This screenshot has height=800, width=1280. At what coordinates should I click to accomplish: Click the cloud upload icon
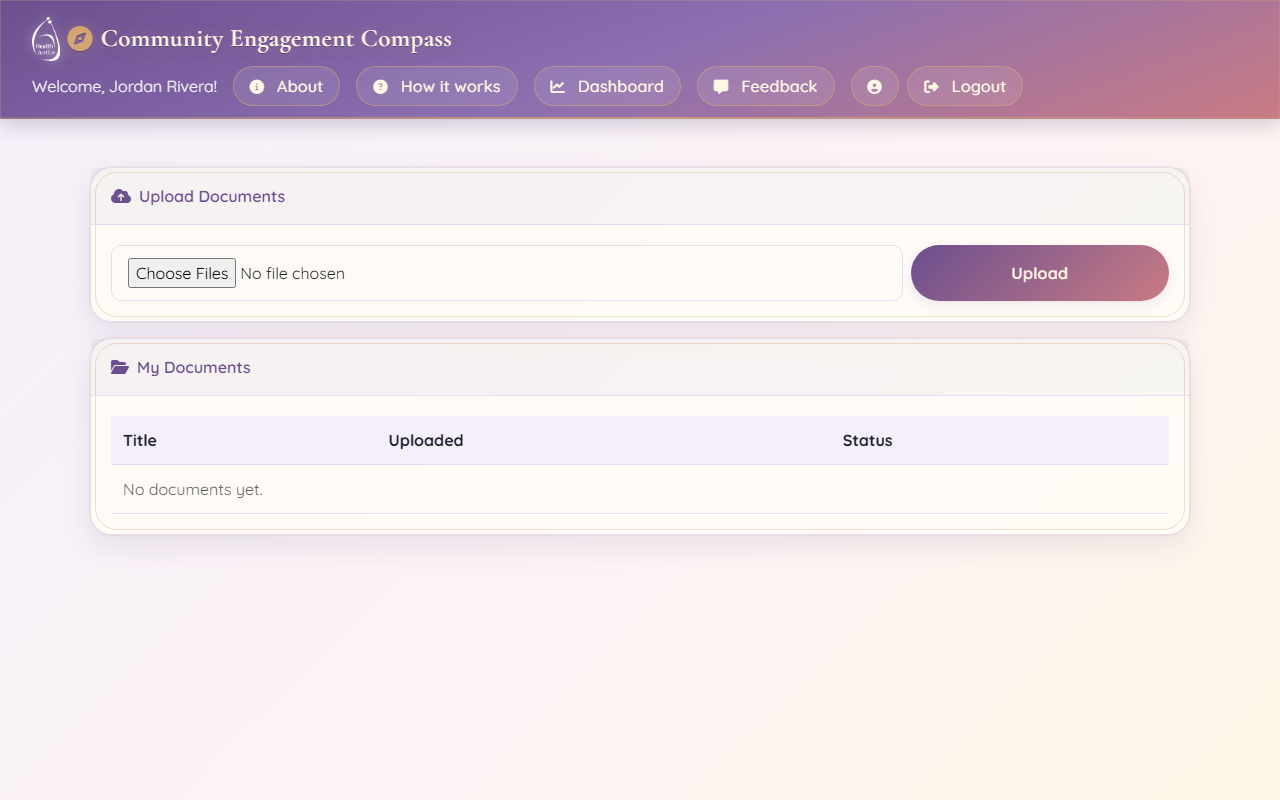pyautogui.click(x=121, y=196)
